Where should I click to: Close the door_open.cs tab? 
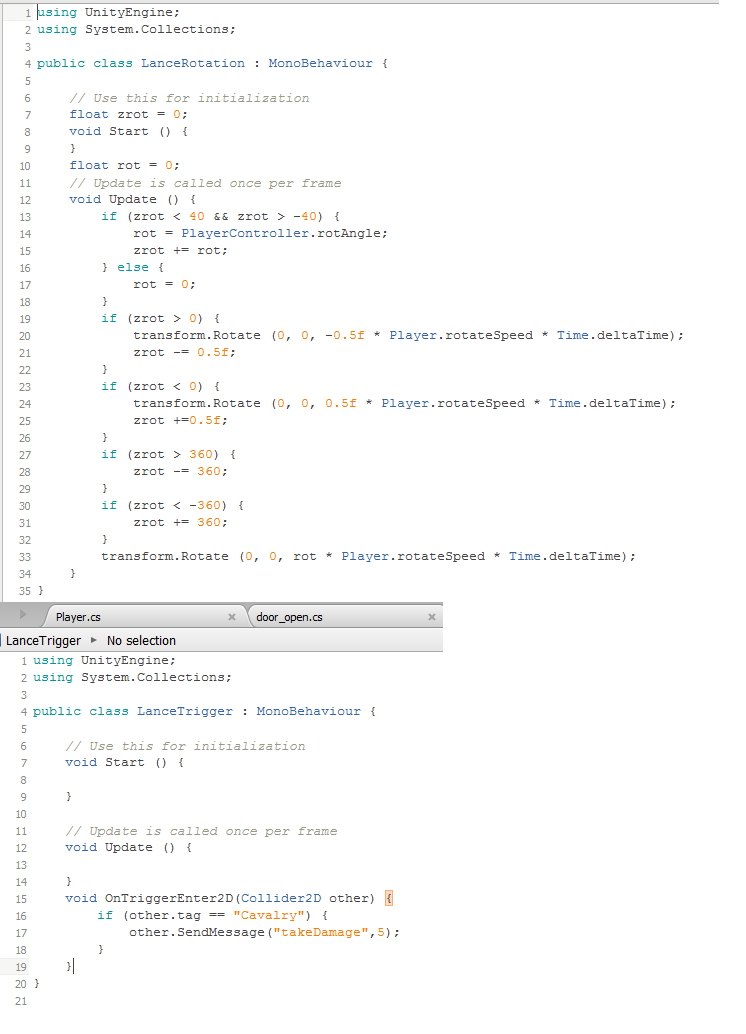click(x=431, y=617)
